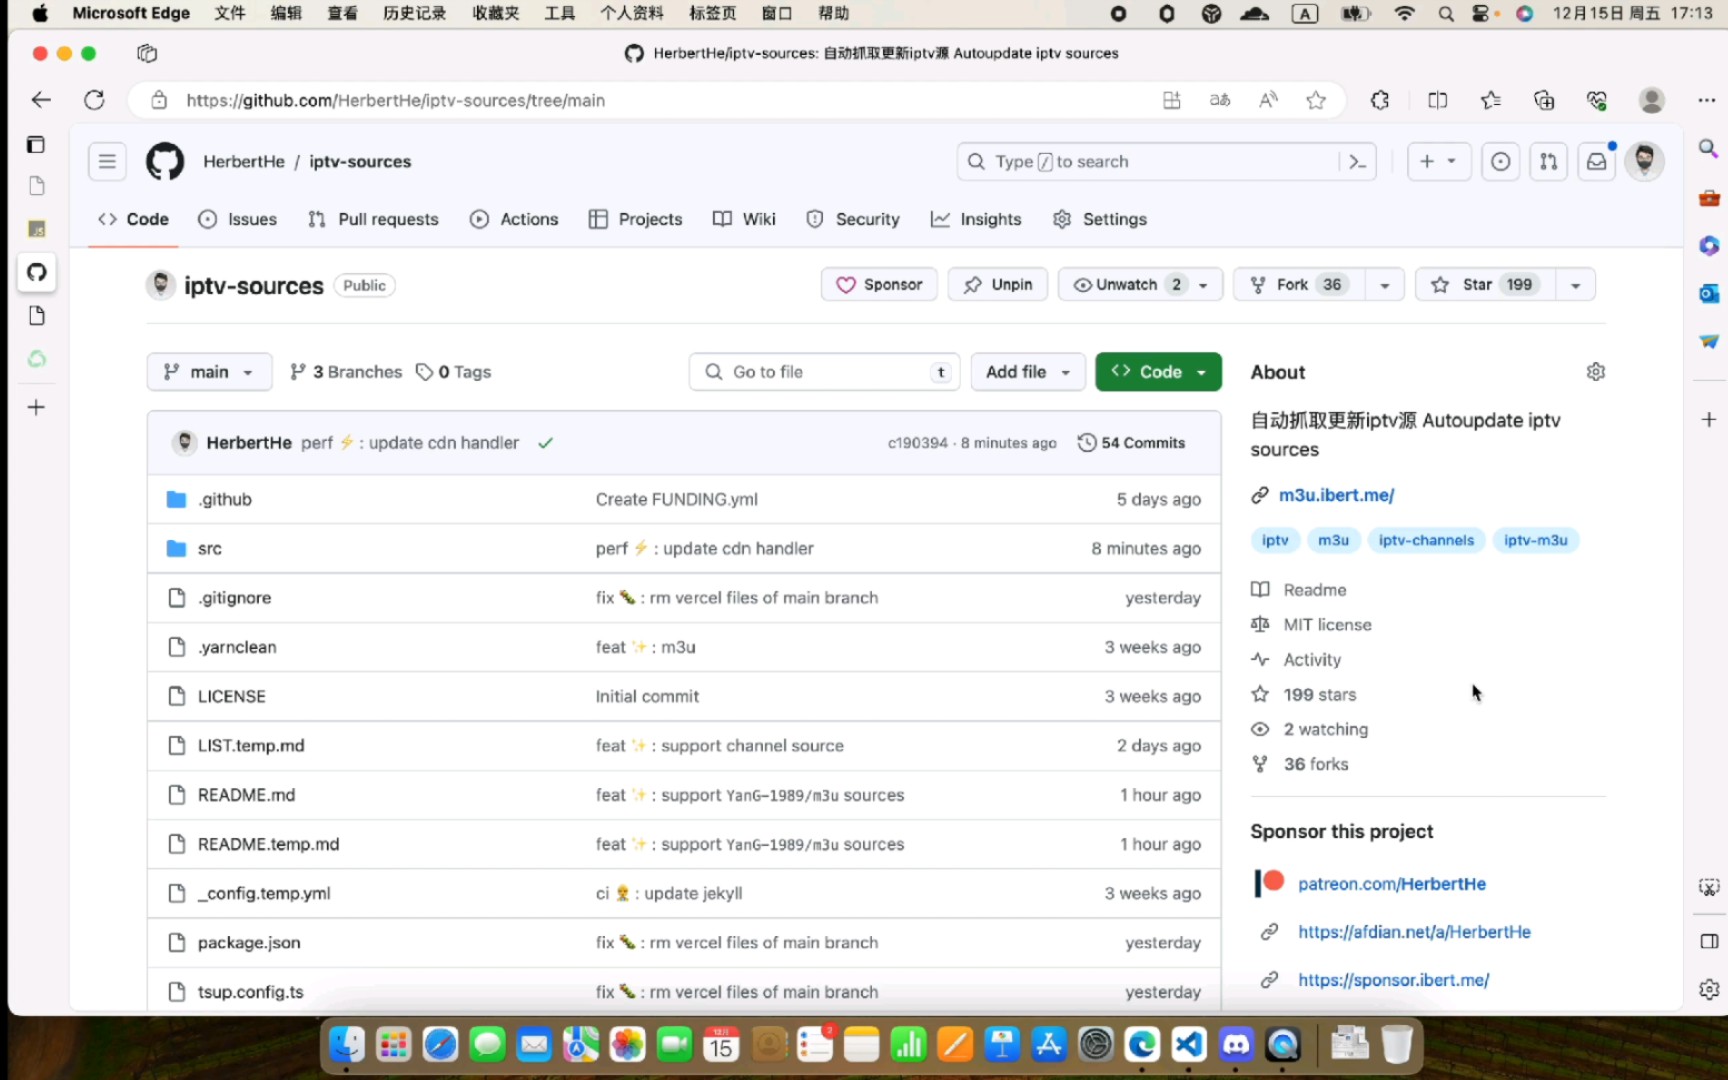This screenshot has width=1728, height=1080.
Task: Click the browser back arrow
Action: [x=41, y=100]
